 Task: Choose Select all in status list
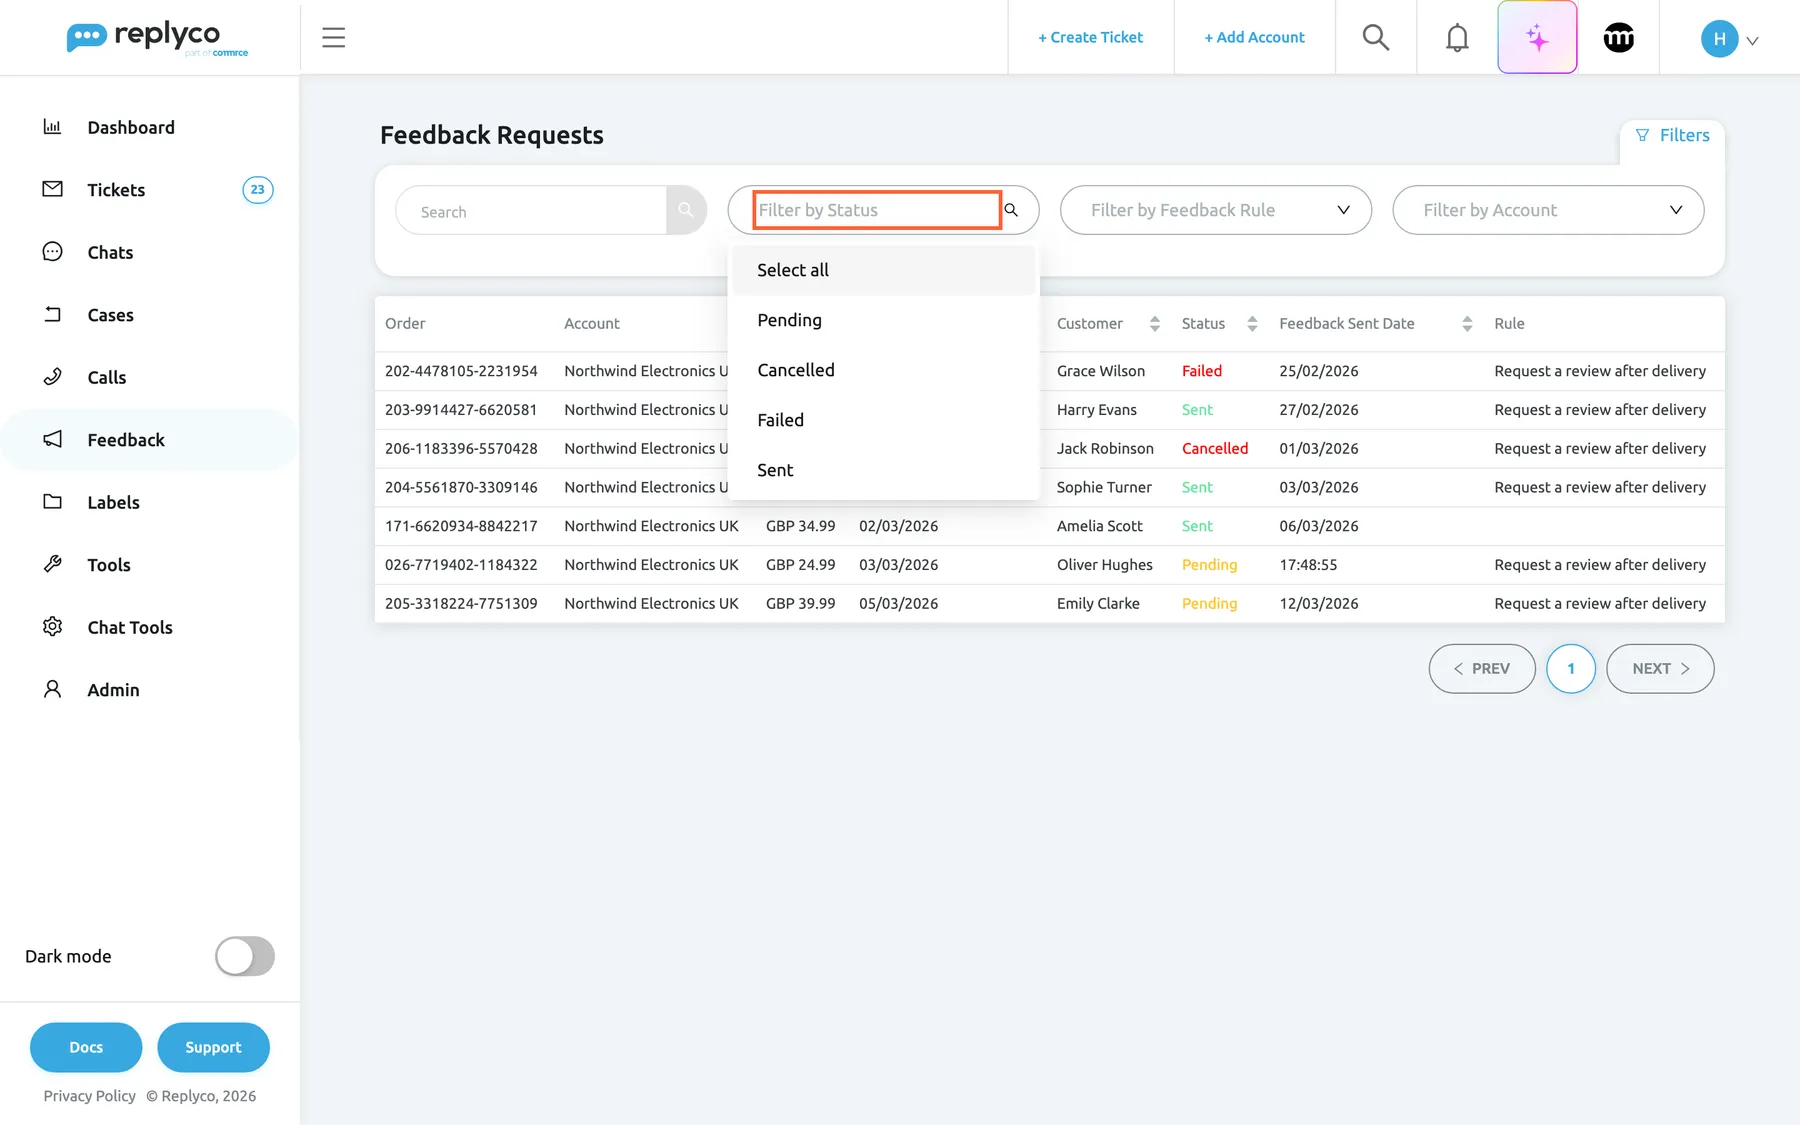pyautogui.click(x=883, y=270)
